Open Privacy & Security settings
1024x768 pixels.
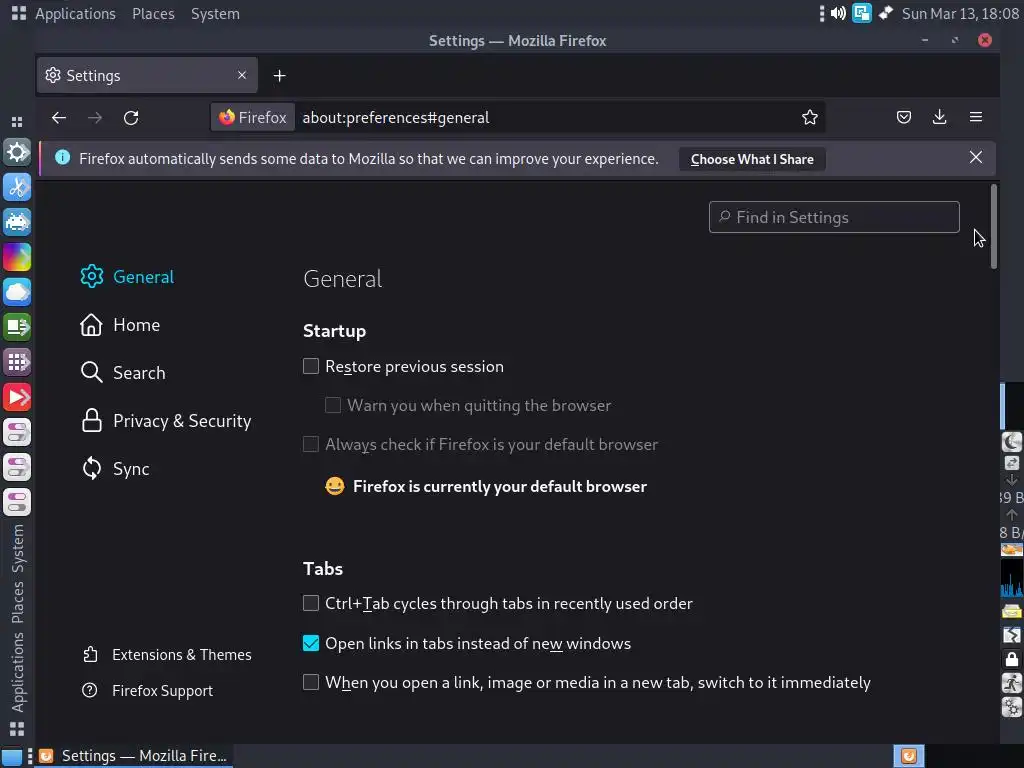click(166, 421)
